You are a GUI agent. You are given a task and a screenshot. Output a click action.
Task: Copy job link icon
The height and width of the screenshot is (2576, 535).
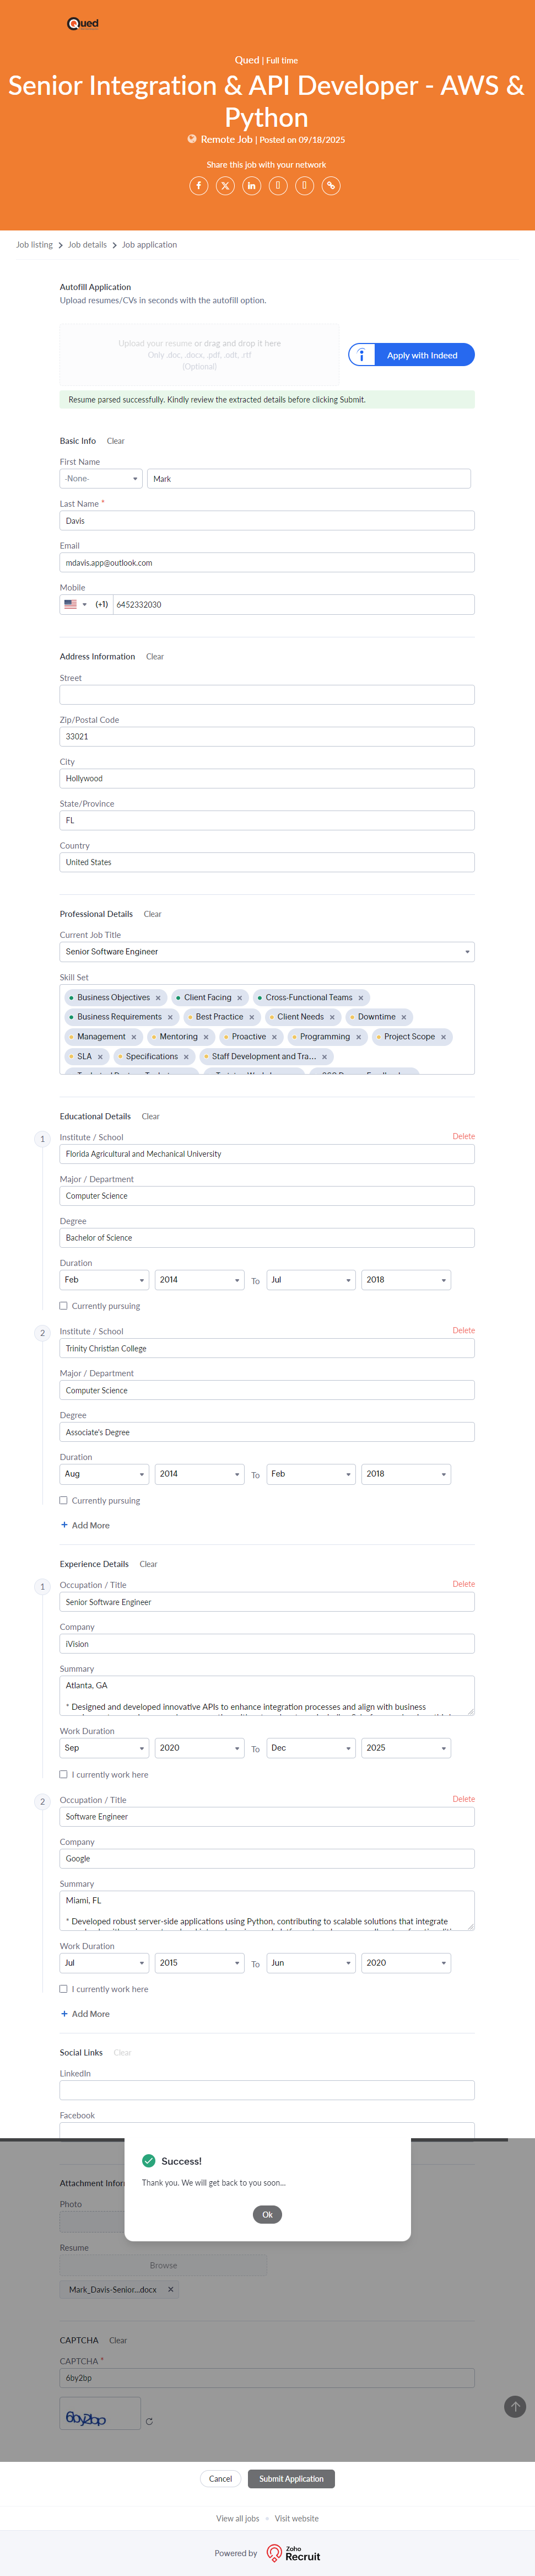click(x=331, y=186)
